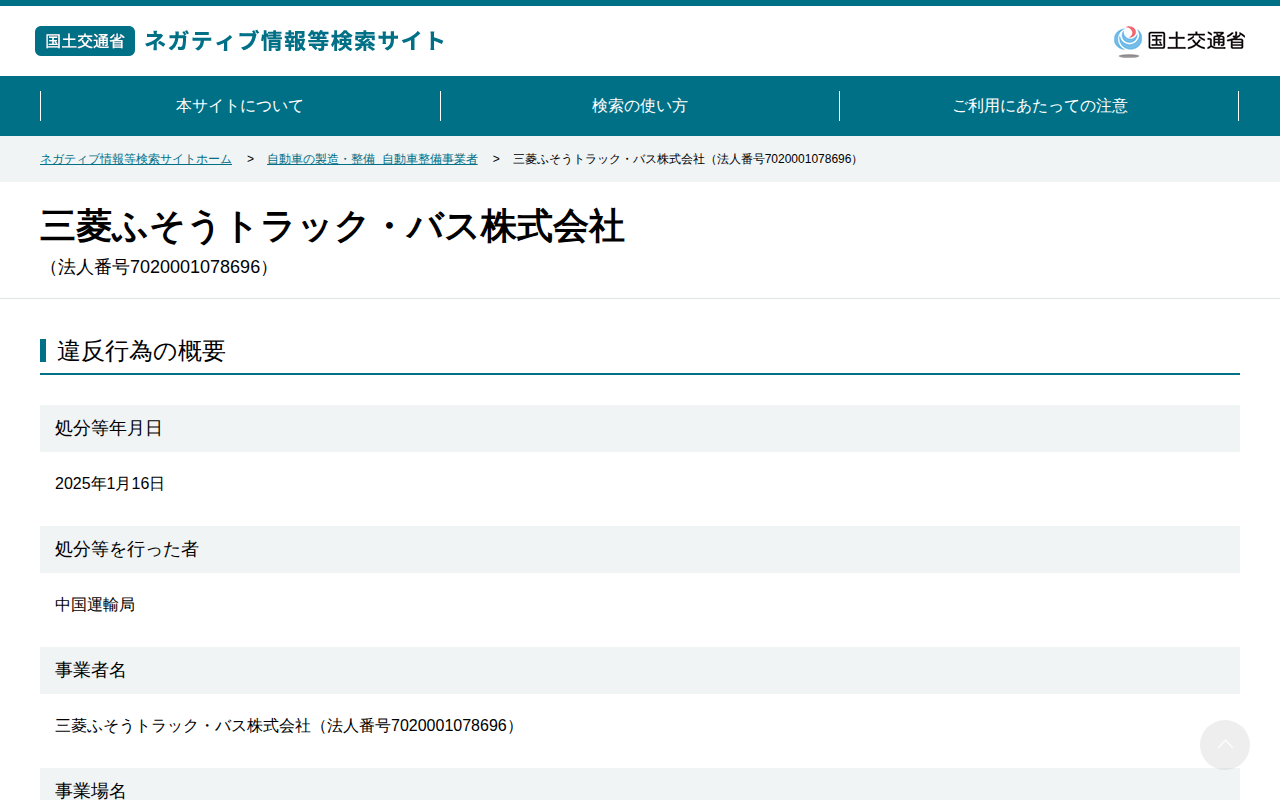Select the 処分等を行った者 row label
The image size is (1280, 800).
pyautogui.click(x=640, y=549)
